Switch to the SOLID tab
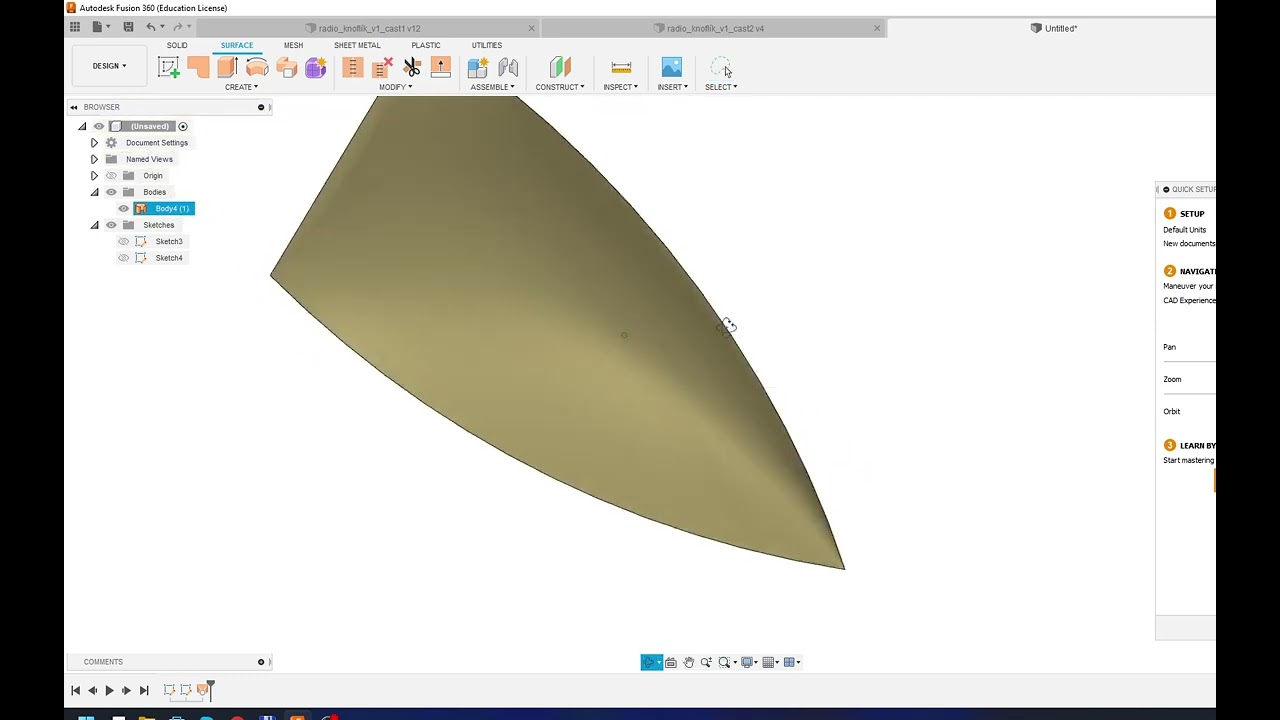This screenshot has height=720, width=1280. pos(177,45)
